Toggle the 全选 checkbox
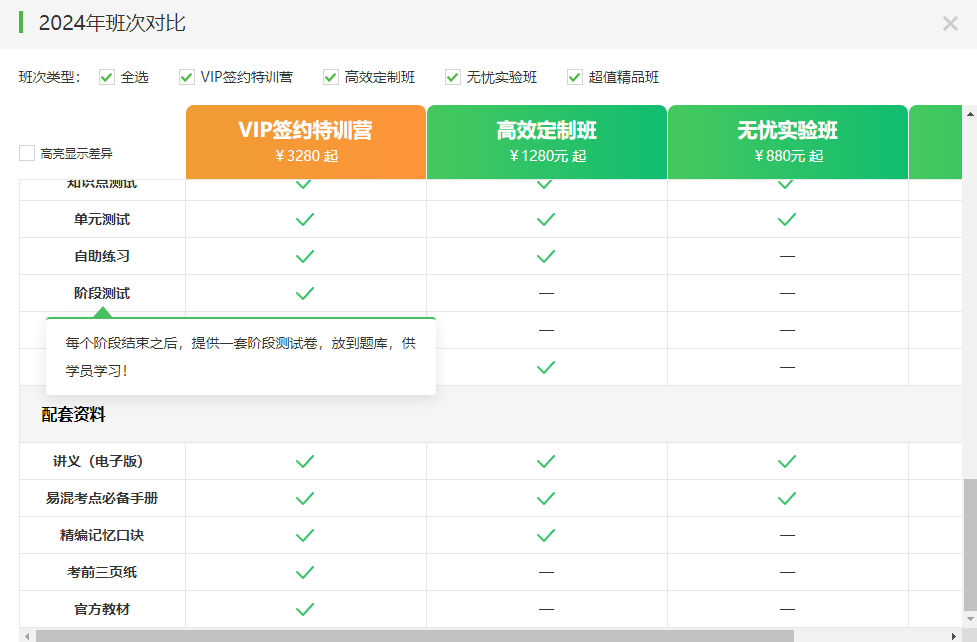The image size is (977, 642). 107,77
